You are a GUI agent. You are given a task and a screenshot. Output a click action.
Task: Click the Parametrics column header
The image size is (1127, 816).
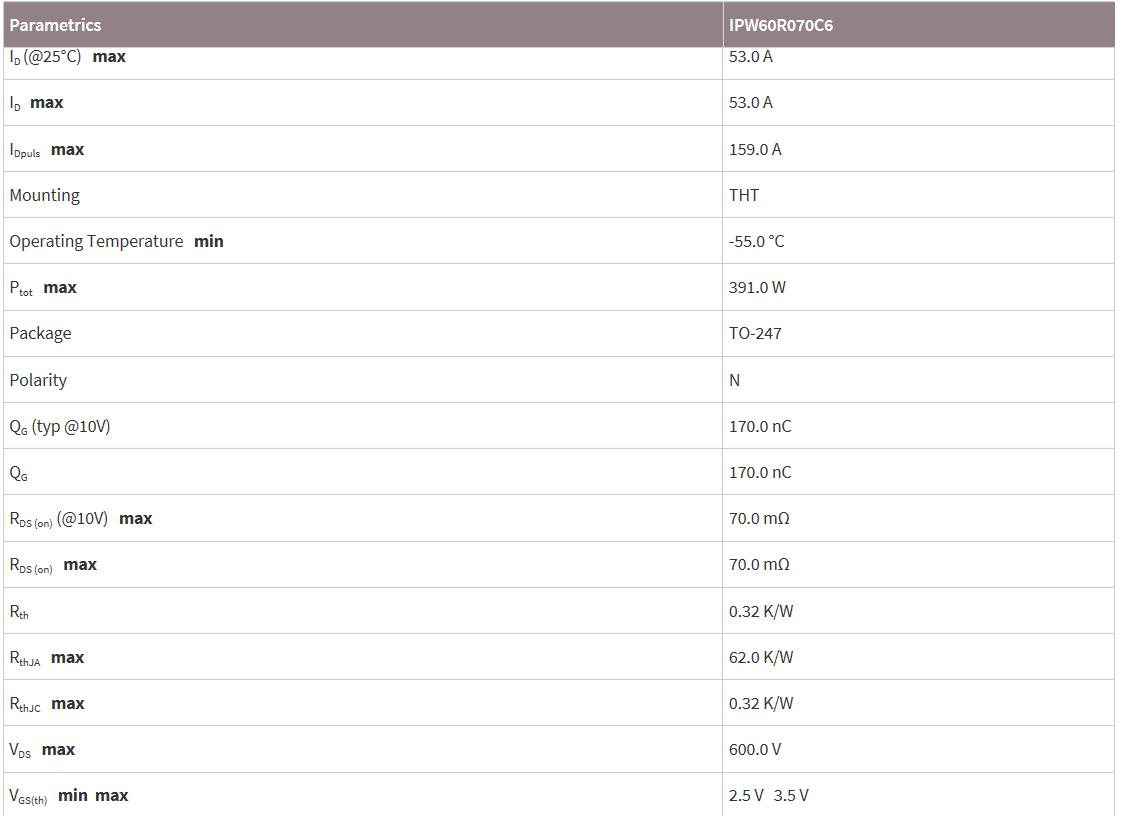click(55, 25)
